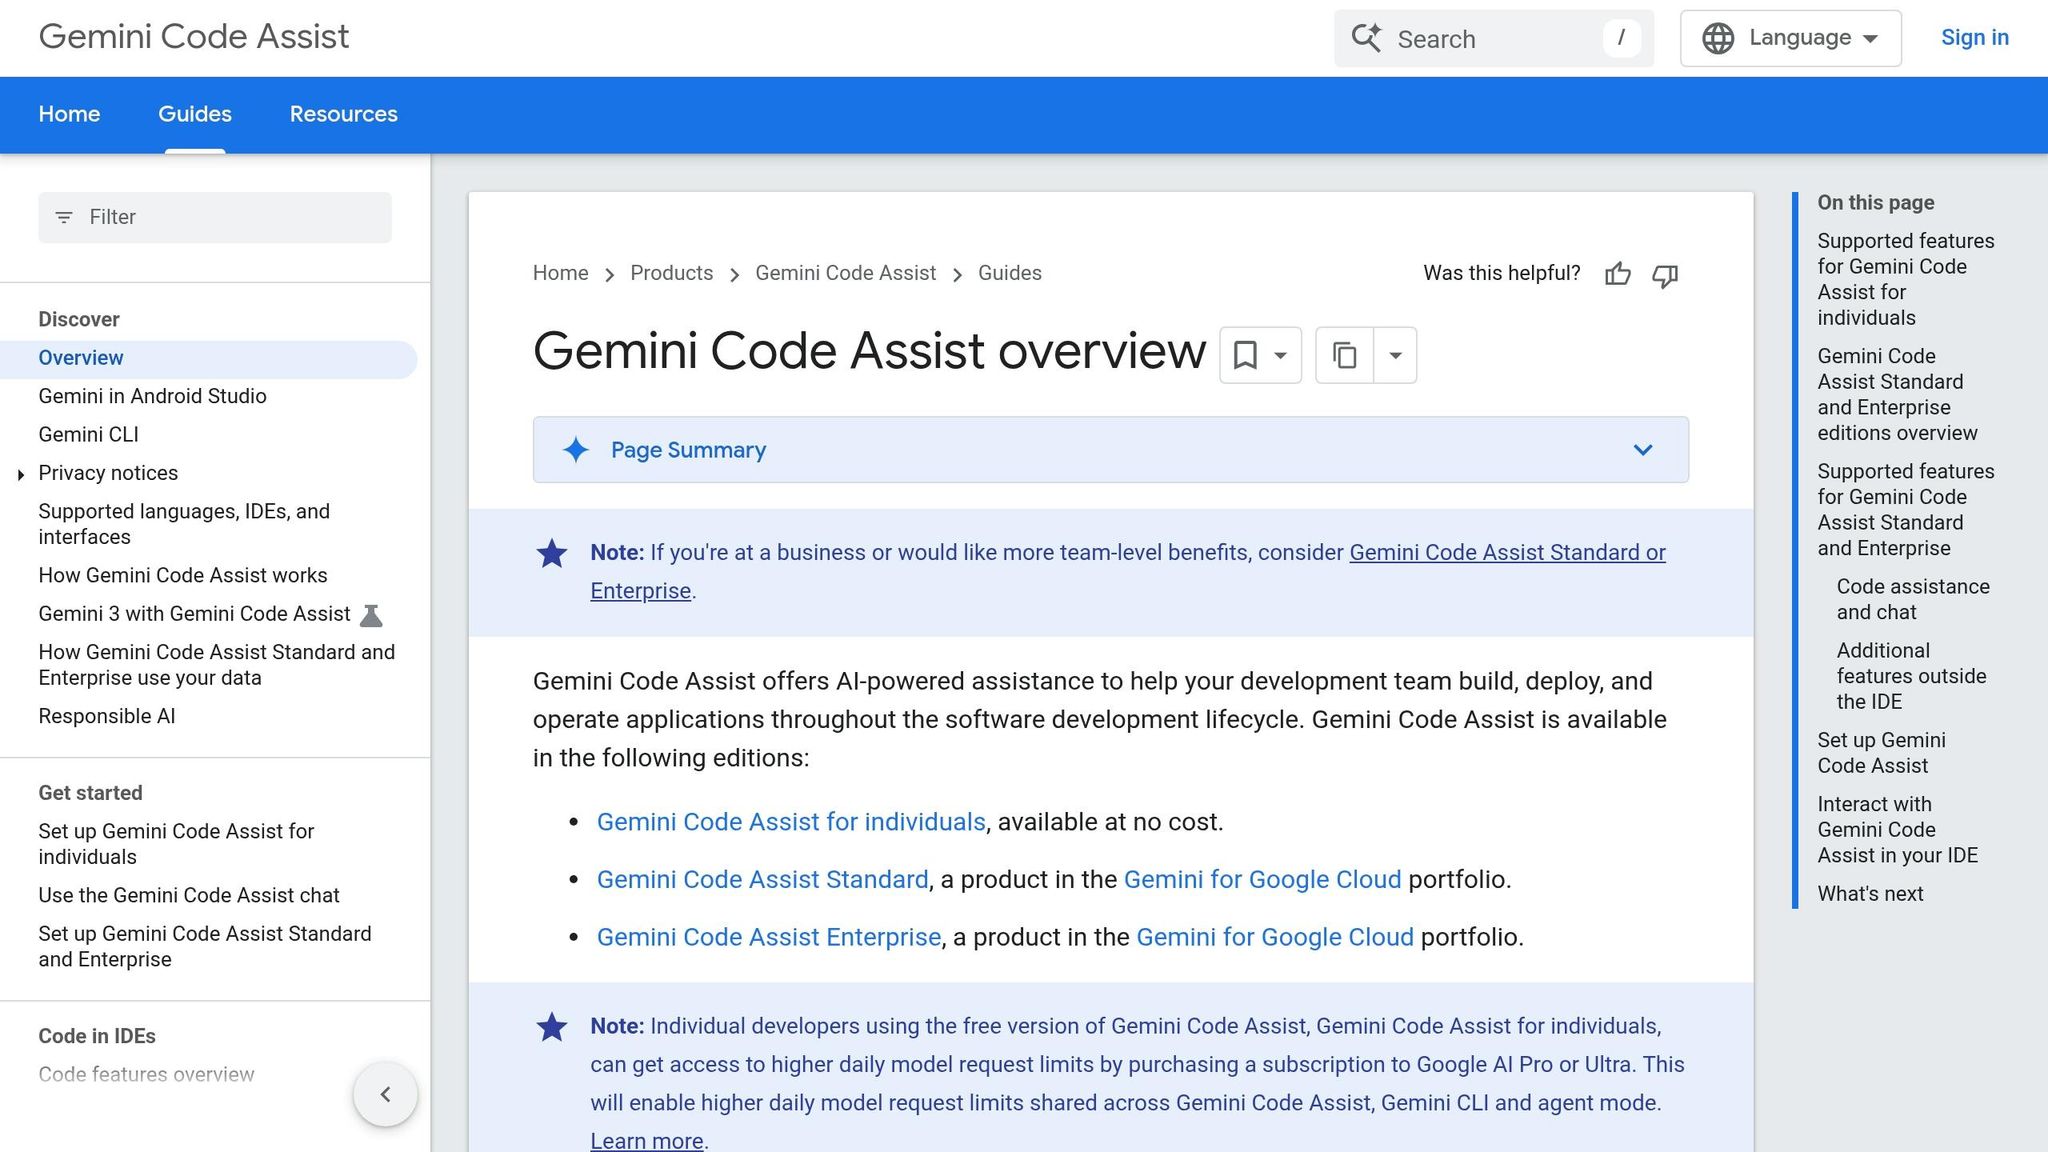Image resolution: width=2048 pixels, height=1152 pixels.
Task: Expand the Privacy notices tree arrow
Action: click(21, 474)
